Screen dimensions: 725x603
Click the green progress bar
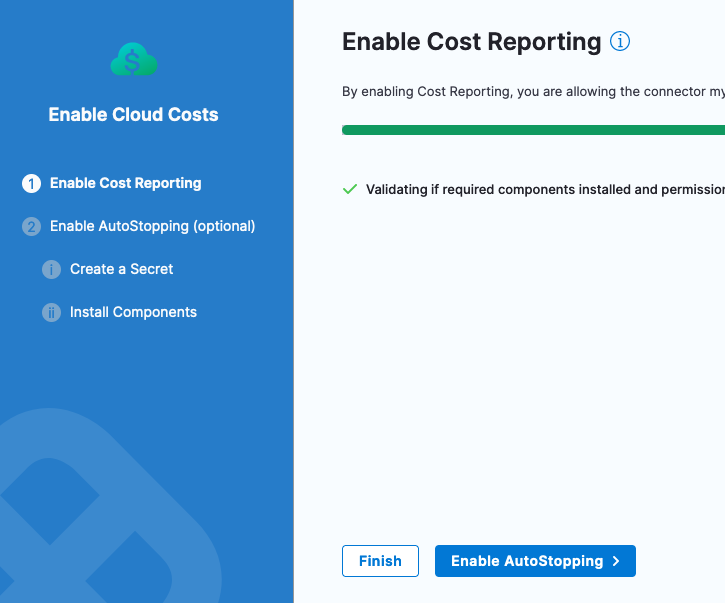pyautogui.click(x=533, y=130)
